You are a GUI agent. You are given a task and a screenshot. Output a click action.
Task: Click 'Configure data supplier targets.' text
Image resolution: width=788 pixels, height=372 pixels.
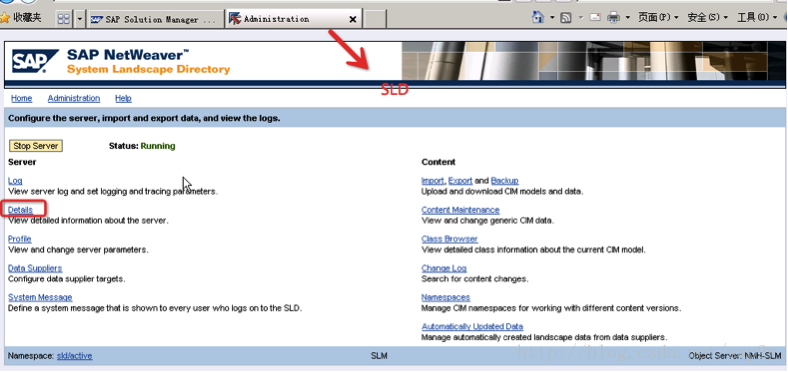[x=67, y=279]
